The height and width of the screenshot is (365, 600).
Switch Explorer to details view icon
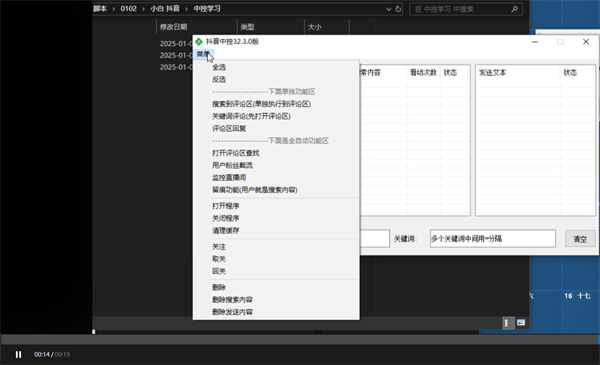[x=507, y=323]
